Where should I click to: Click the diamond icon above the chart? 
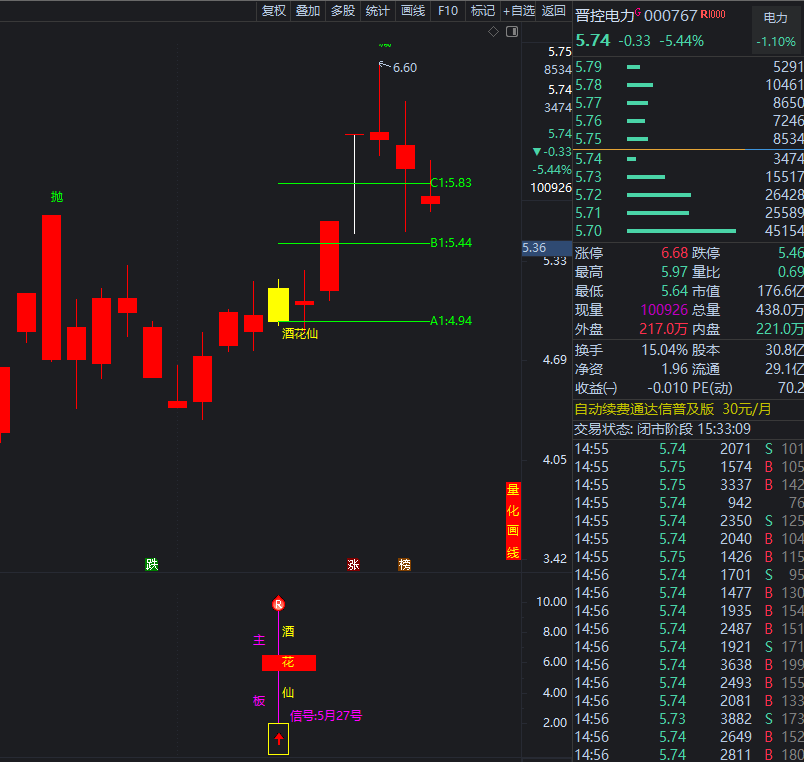pos(493,32)
